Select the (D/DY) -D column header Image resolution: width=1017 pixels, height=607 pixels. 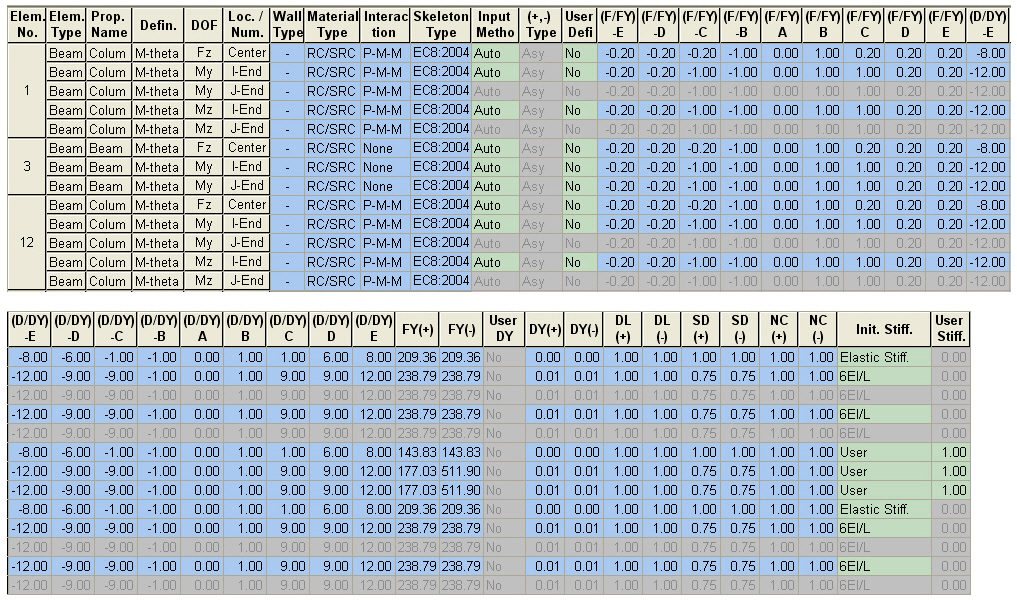pos(73,329)
